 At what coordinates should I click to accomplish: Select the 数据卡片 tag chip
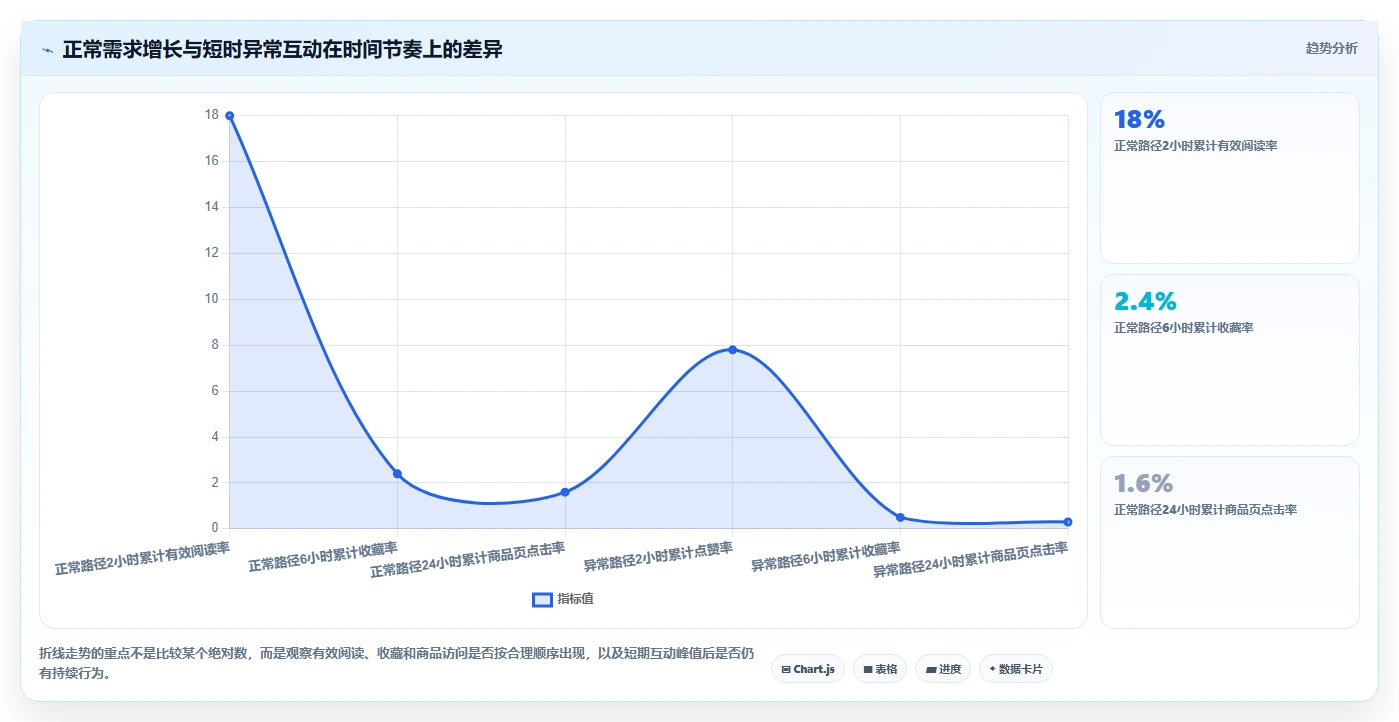coord(1016,669)
